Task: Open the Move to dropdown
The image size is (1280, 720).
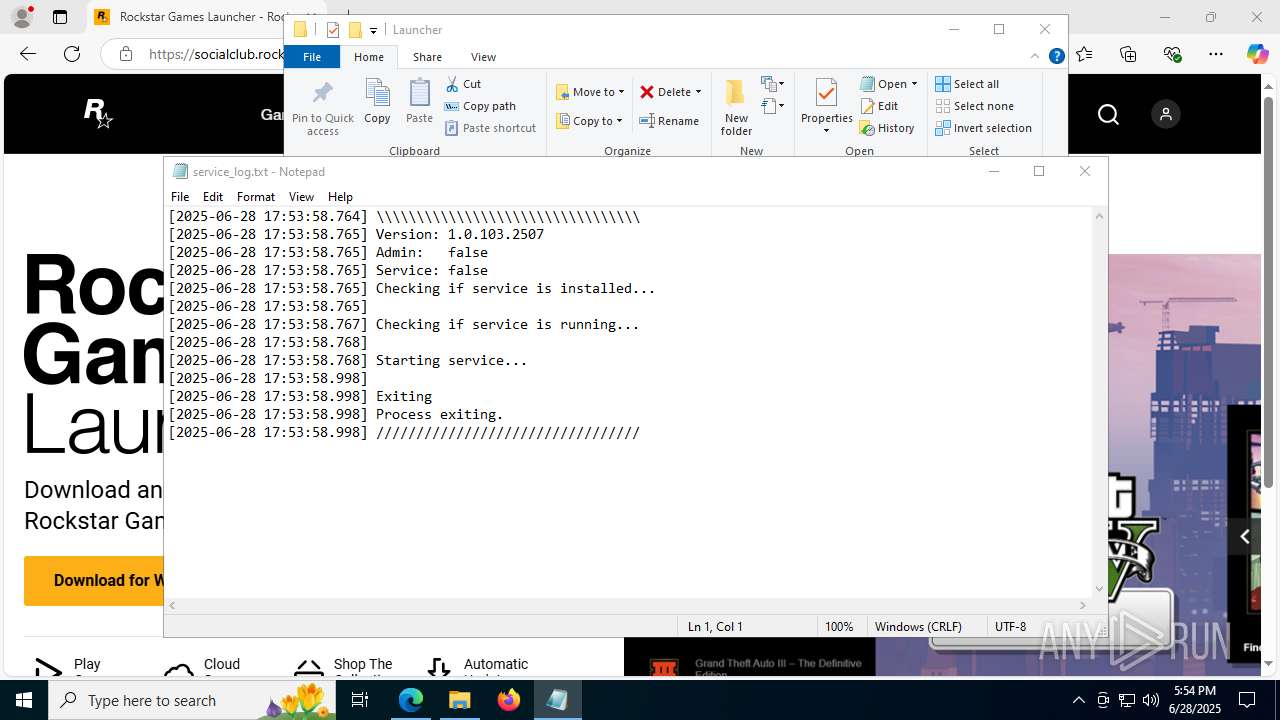Action: (590, 92)
